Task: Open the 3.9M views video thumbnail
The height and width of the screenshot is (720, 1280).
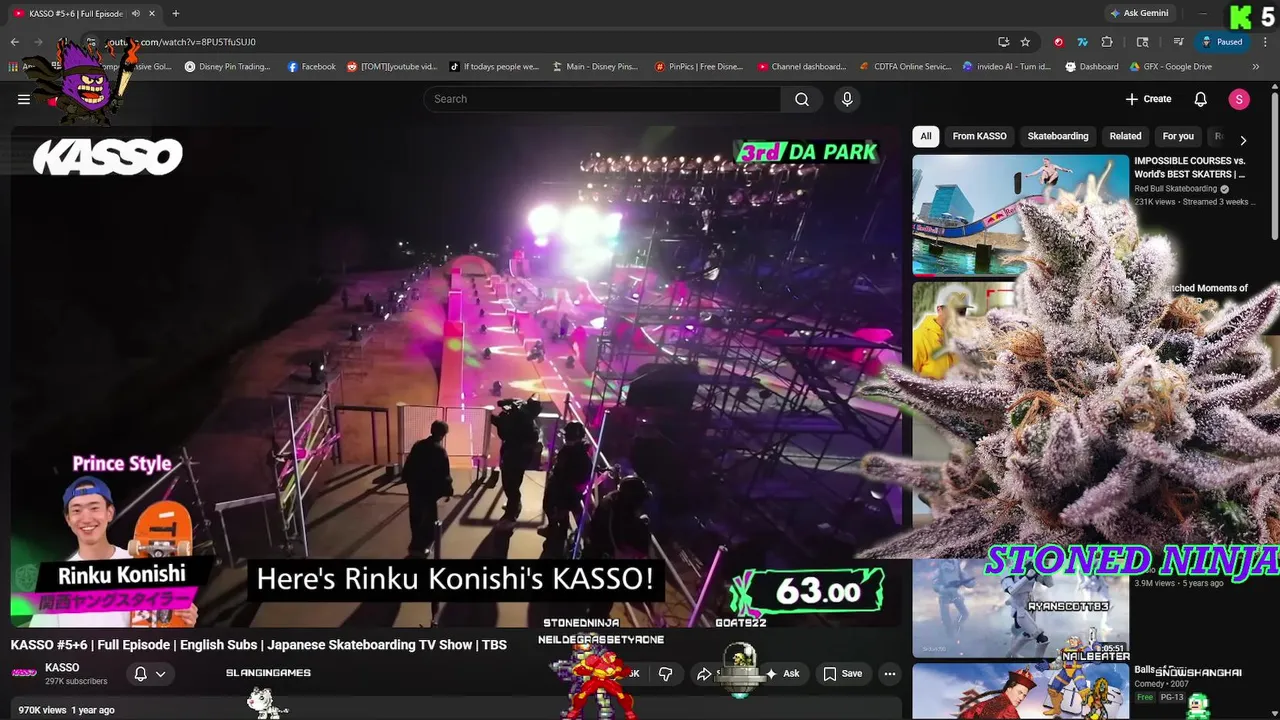Action: pyautogui.click(x=1020, y=606)
